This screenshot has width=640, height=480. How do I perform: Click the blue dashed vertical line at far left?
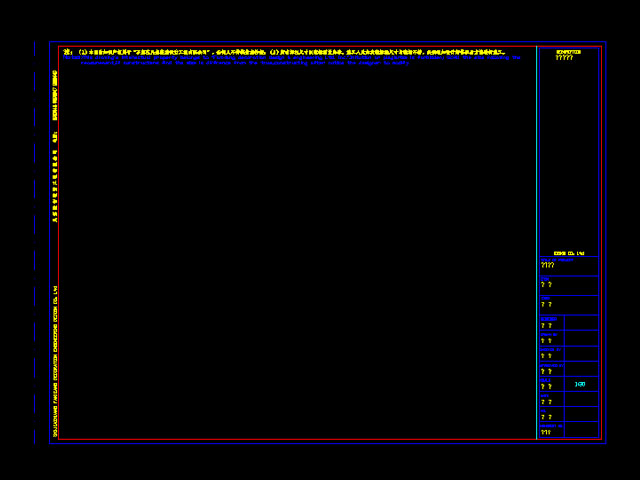(x=34, y=240)
